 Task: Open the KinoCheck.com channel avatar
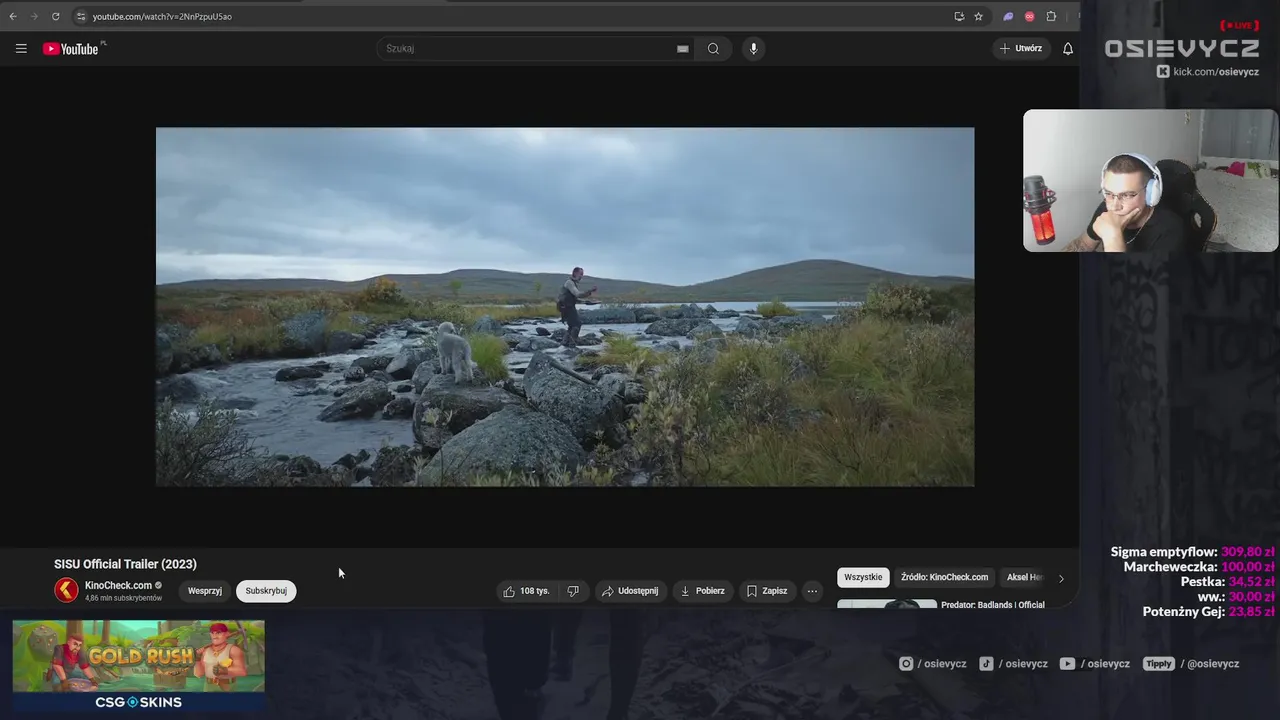[x=66, y=590]
